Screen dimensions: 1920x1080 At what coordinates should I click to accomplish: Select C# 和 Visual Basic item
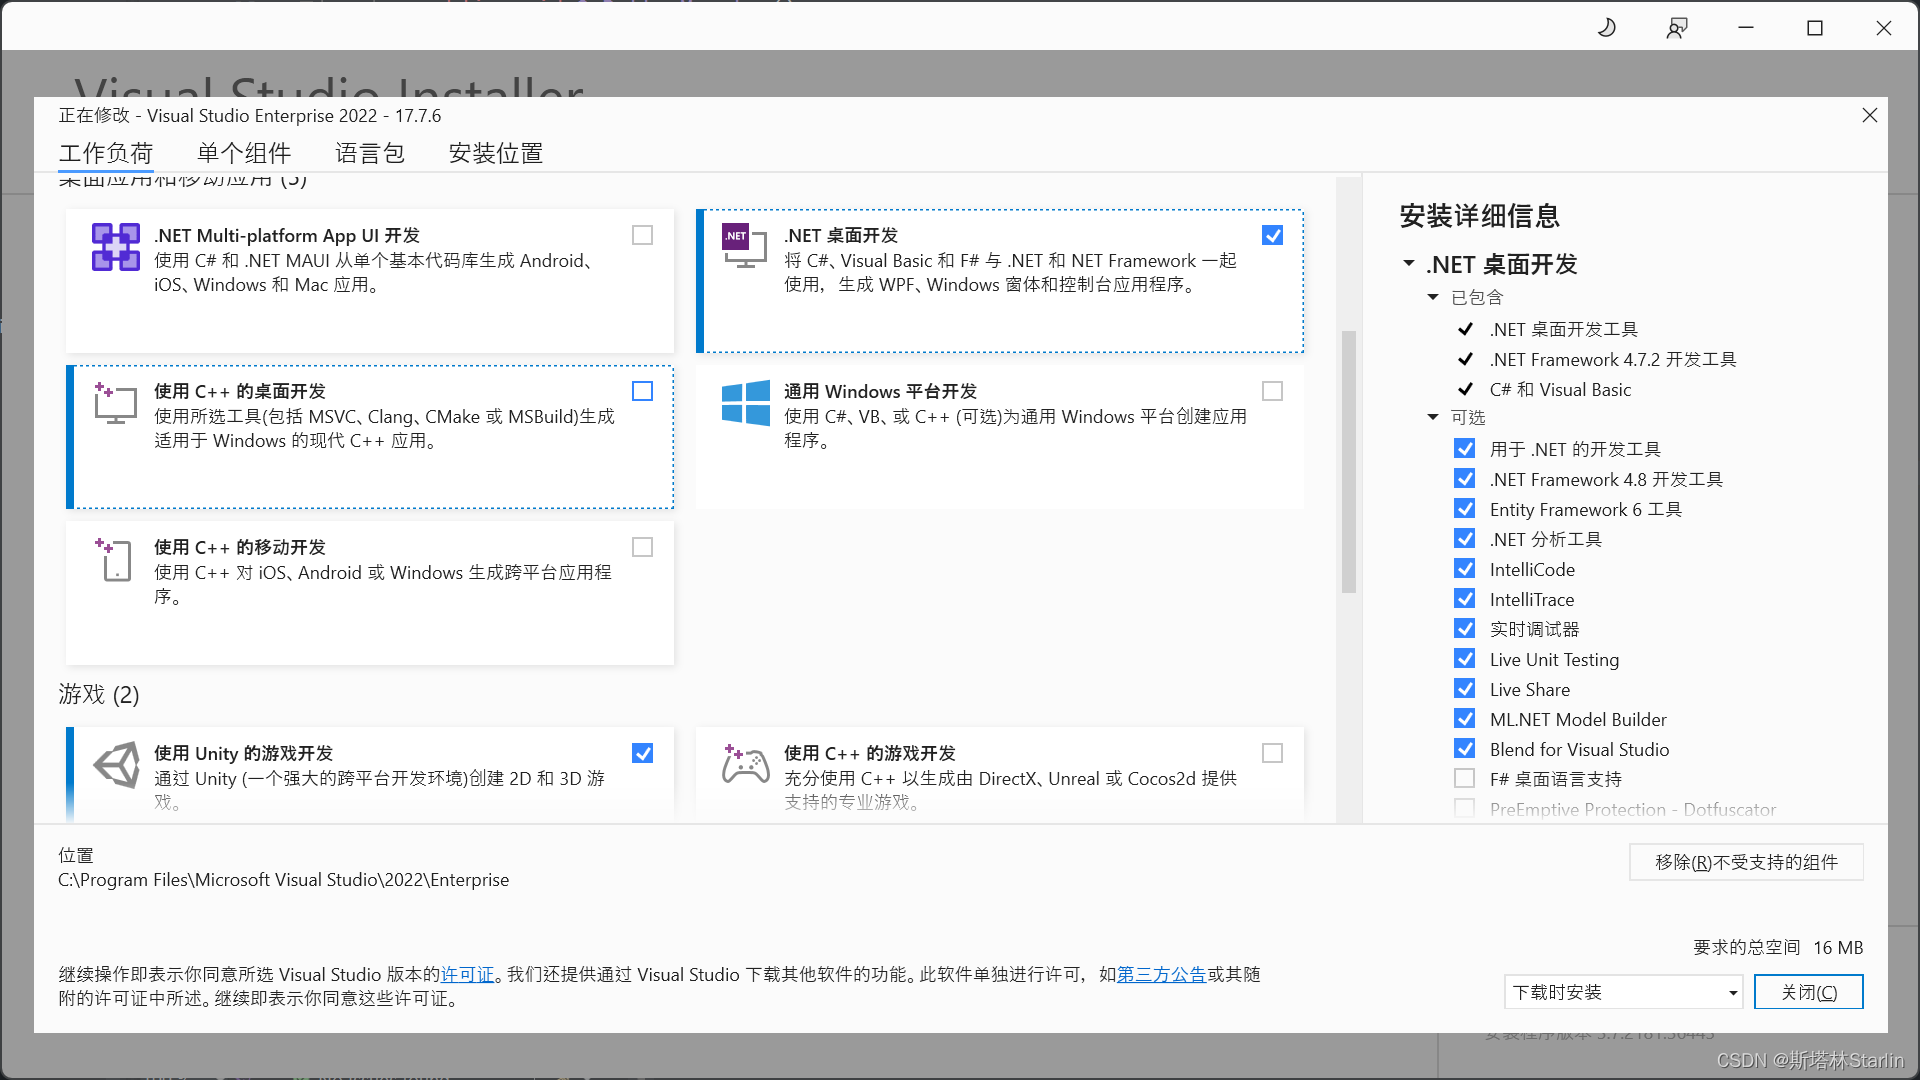tap(1560, 389)
